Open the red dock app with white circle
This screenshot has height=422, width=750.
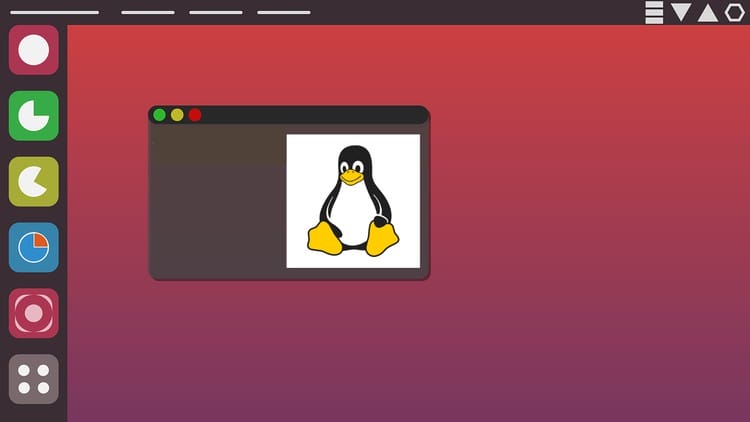(34, 50)
